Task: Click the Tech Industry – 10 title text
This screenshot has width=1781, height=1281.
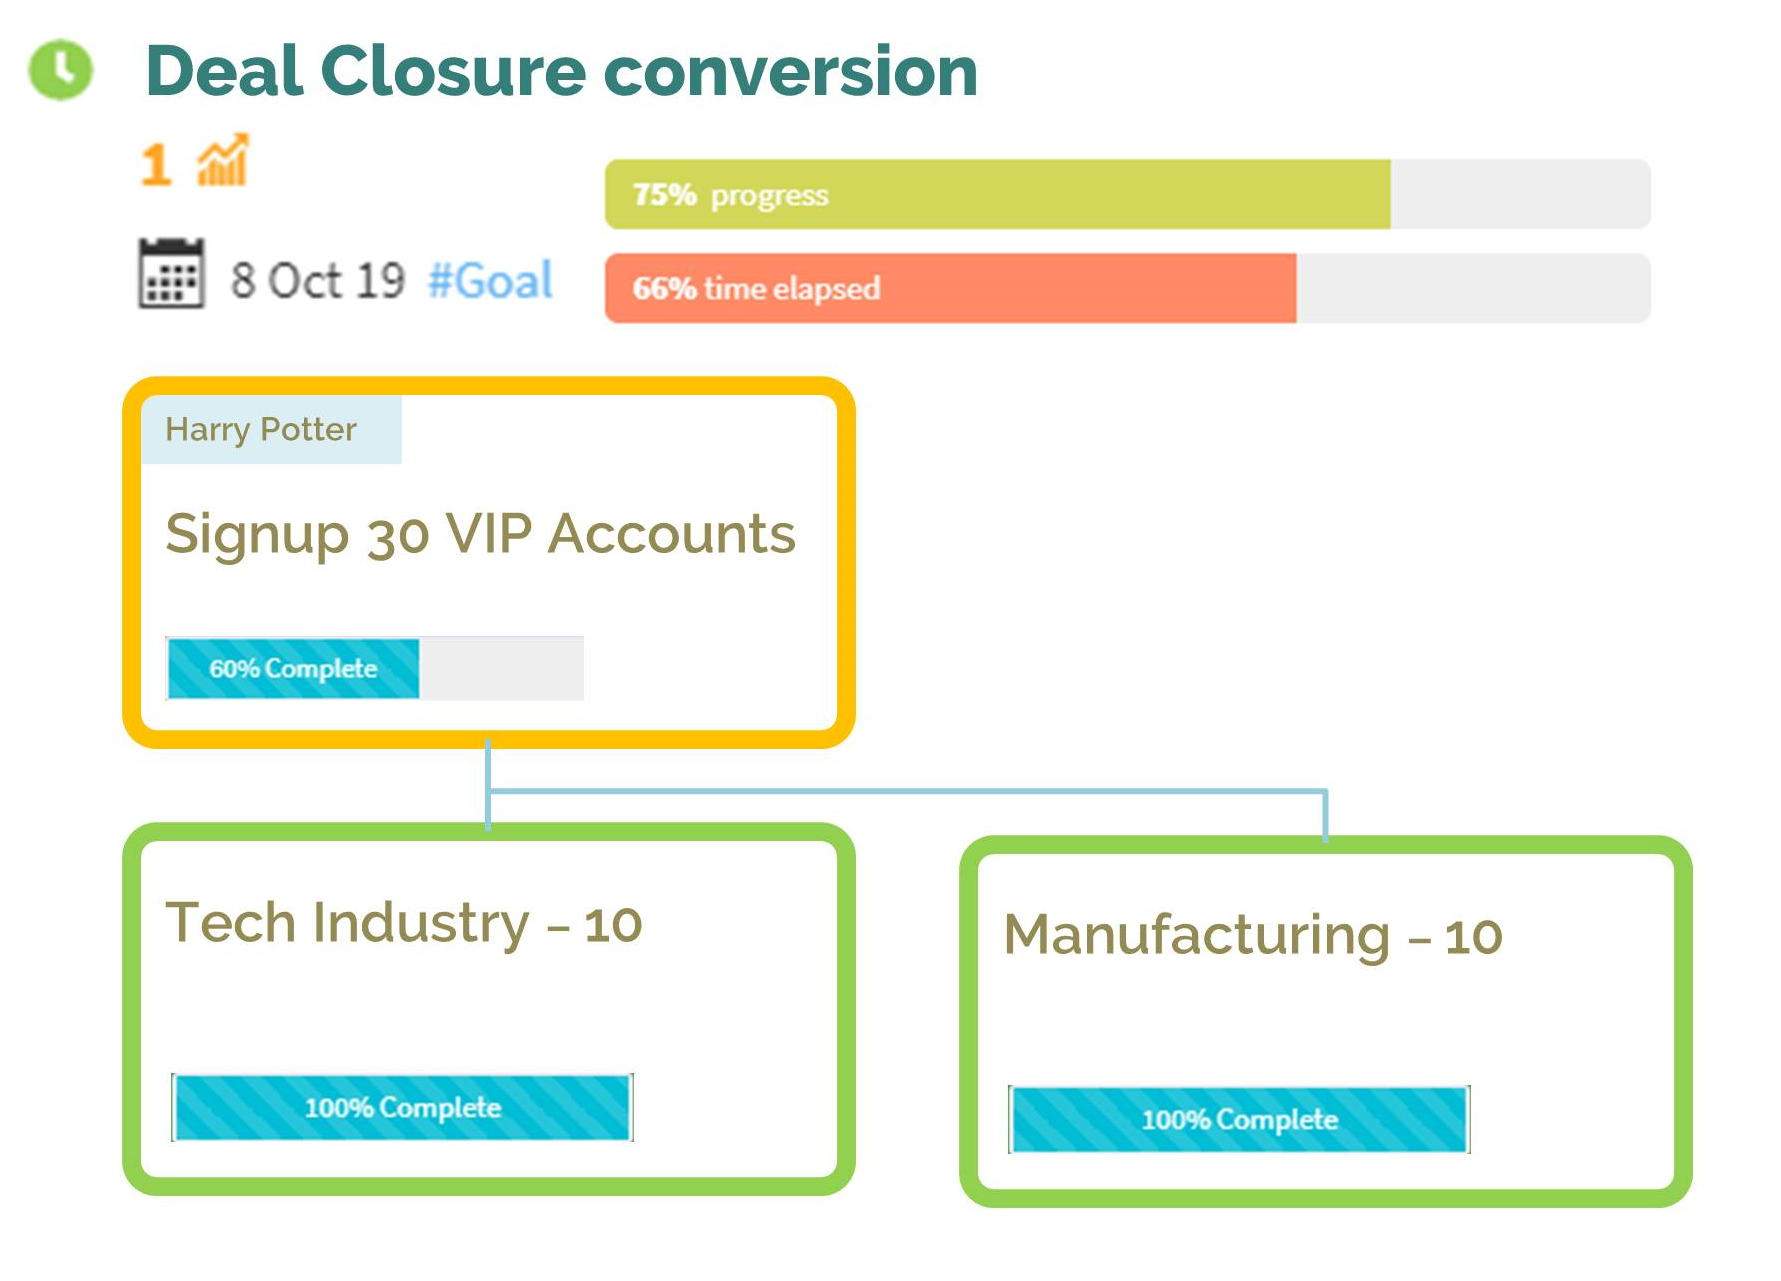Action: pyautogui.click(x=404, y=922)
